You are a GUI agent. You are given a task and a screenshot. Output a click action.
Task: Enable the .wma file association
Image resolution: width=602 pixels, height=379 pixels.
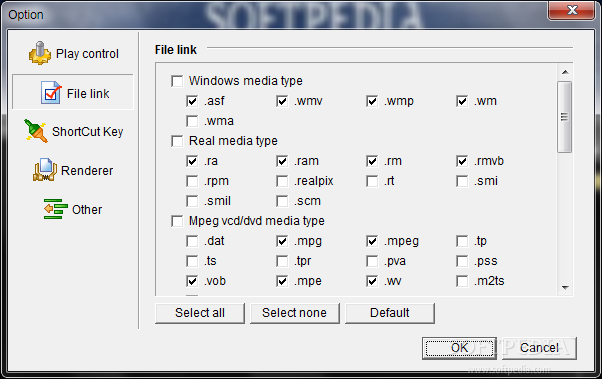(192, 121)
